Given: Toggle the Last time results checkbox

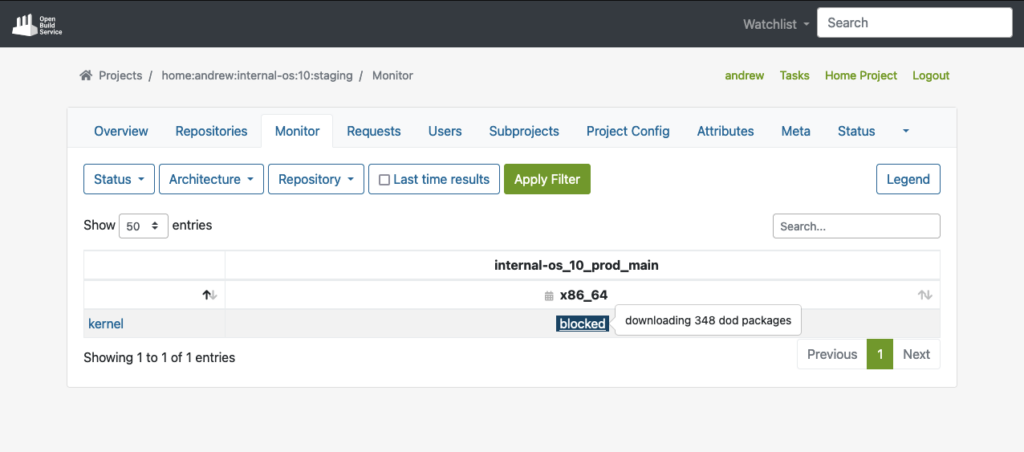Looking at the screenshot, I should [x=384, y=180].
